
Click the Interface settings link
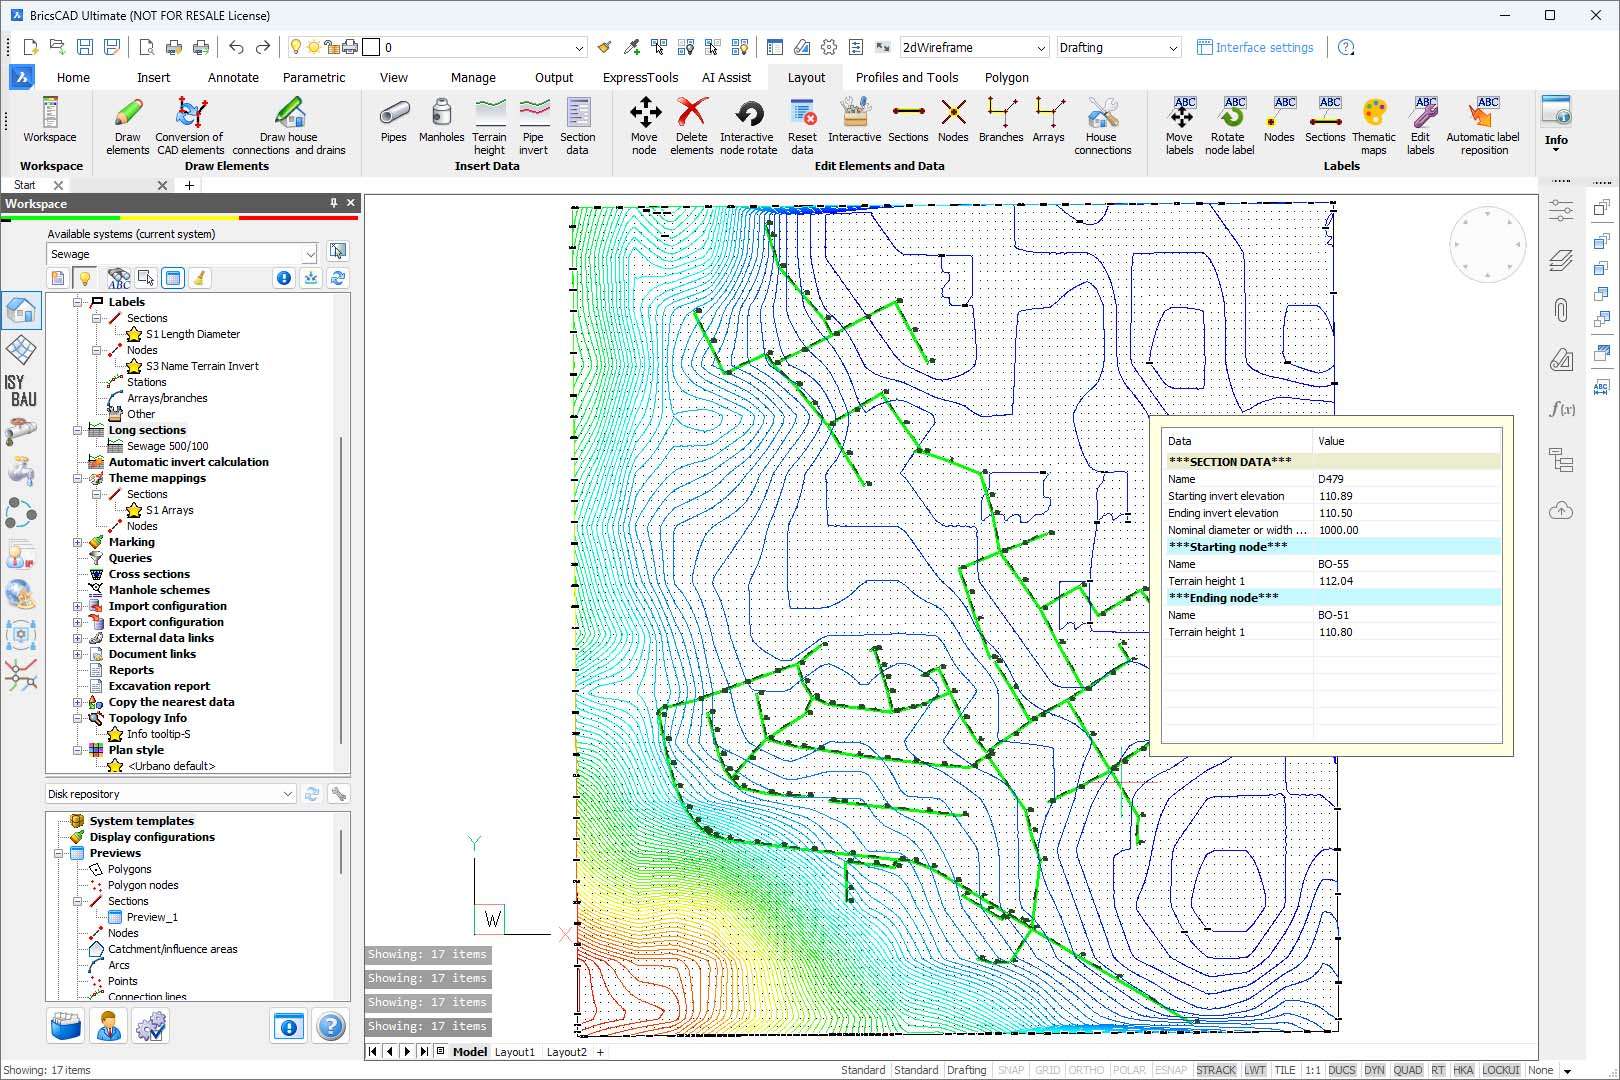click(x=1264, y=47)
